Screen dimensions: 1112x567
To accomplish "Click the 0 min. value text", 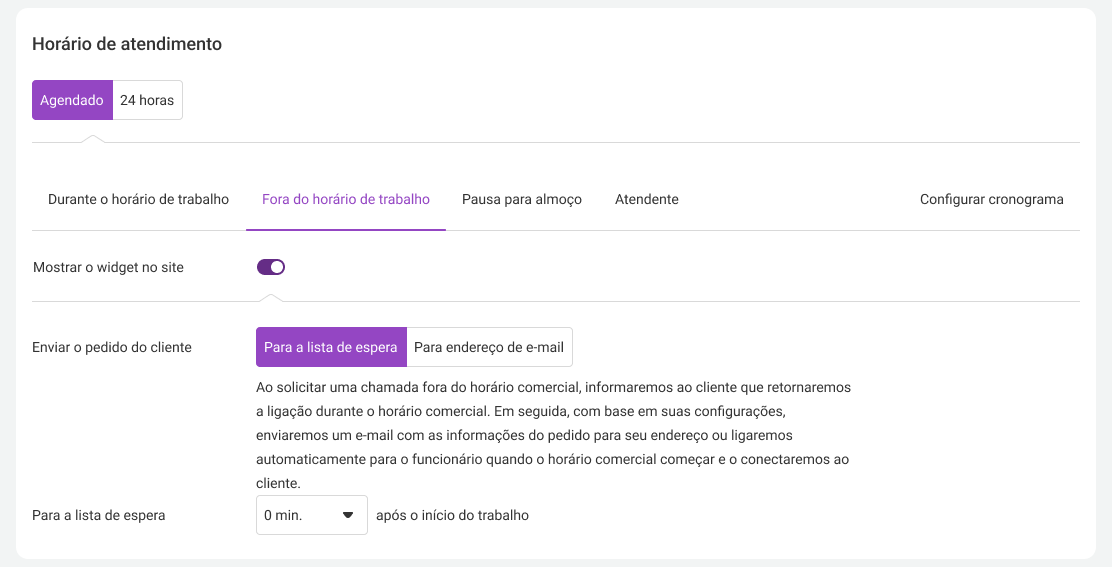I will [x=283, y=515].
